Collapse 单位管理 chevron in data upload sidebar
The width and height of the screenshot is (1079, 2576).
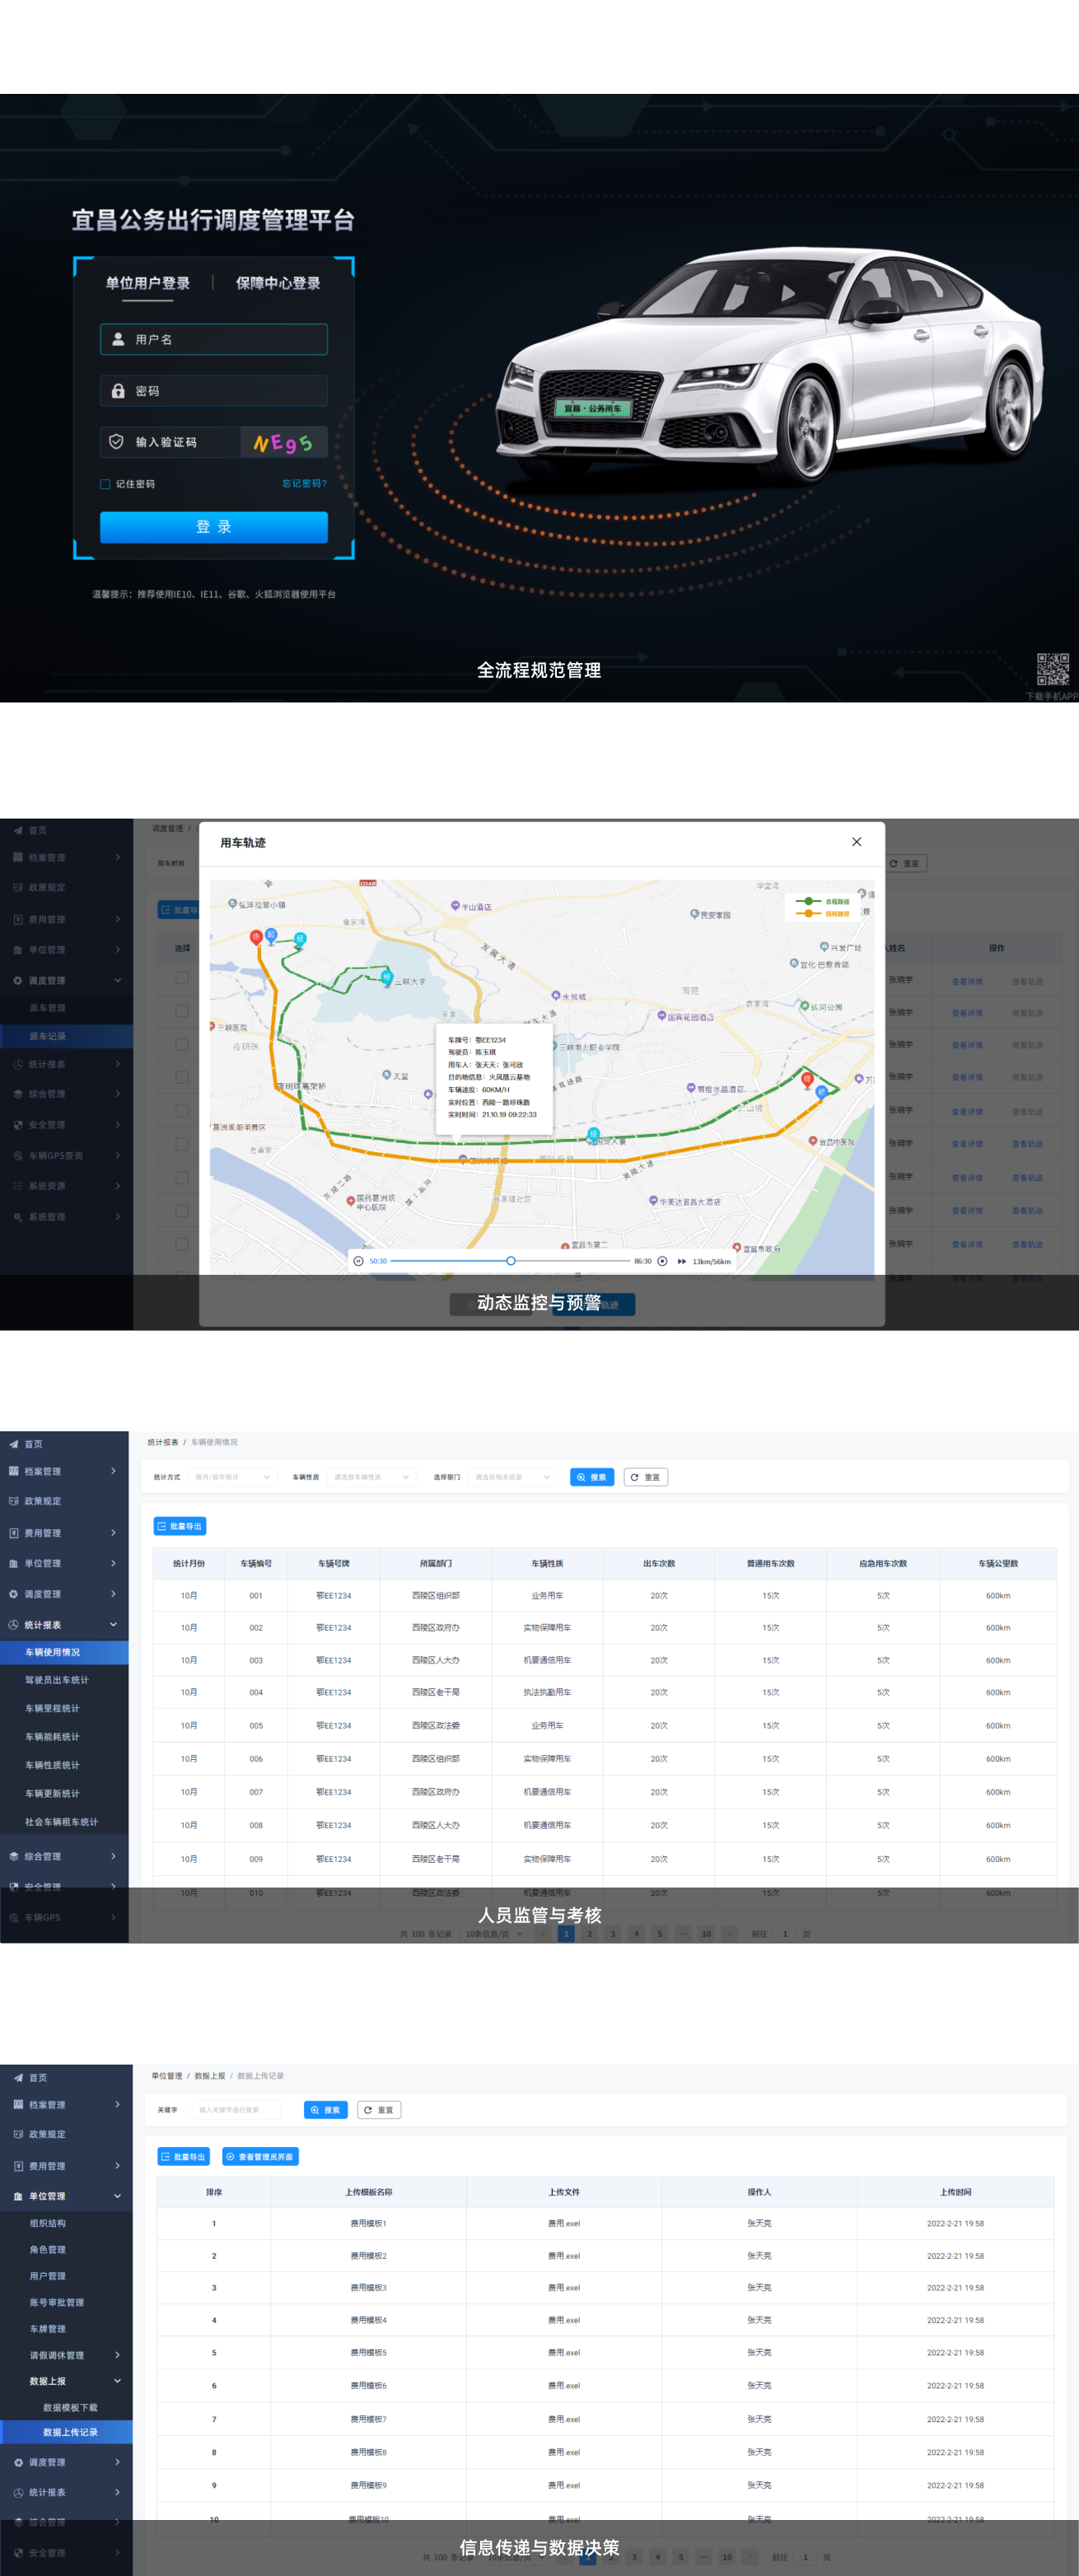coord(117,2196)
